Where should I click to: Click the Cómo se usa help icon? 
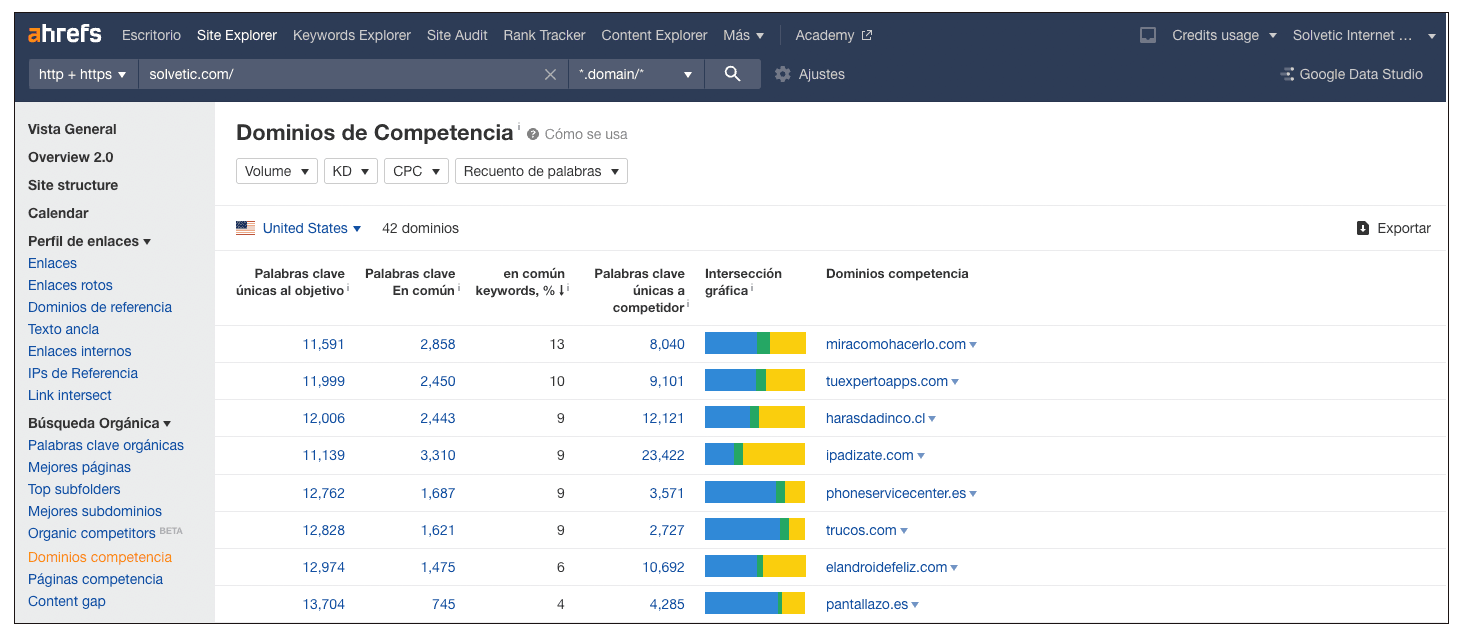coord(533,134)
